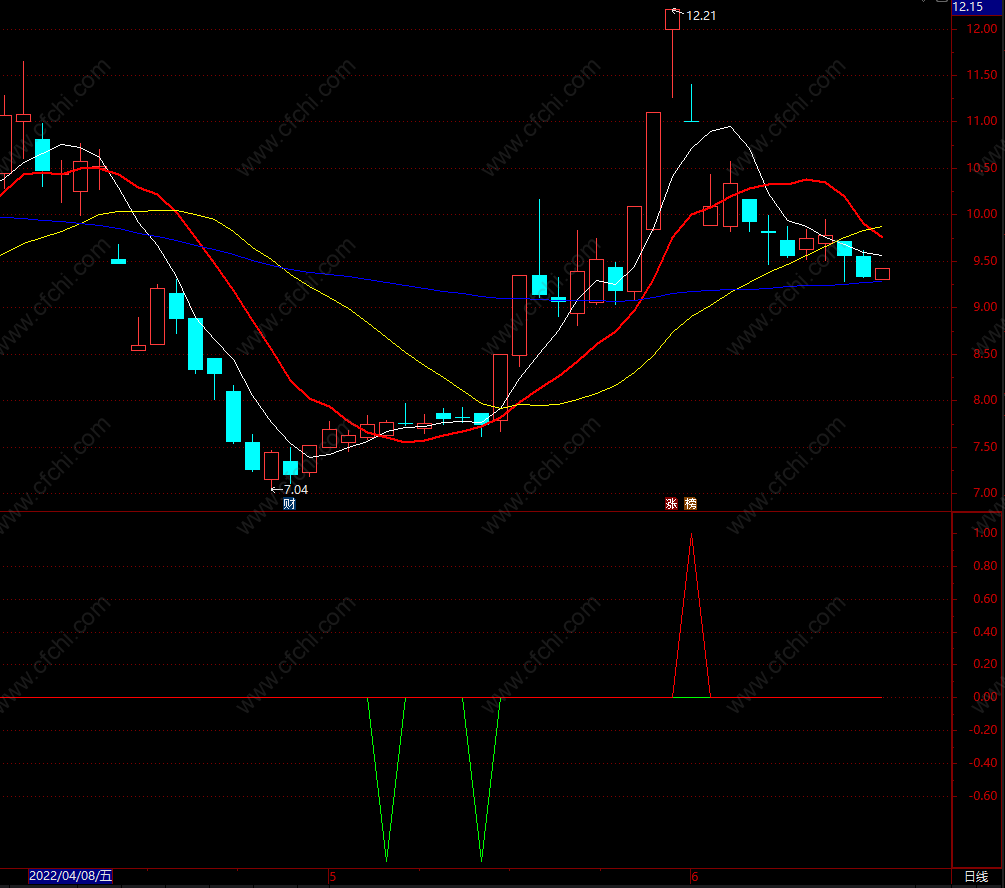Viewport: 1005px width, 888px height.
Task: Select the candlestick at the 12.21 high
Action: (x=672, y=20)
